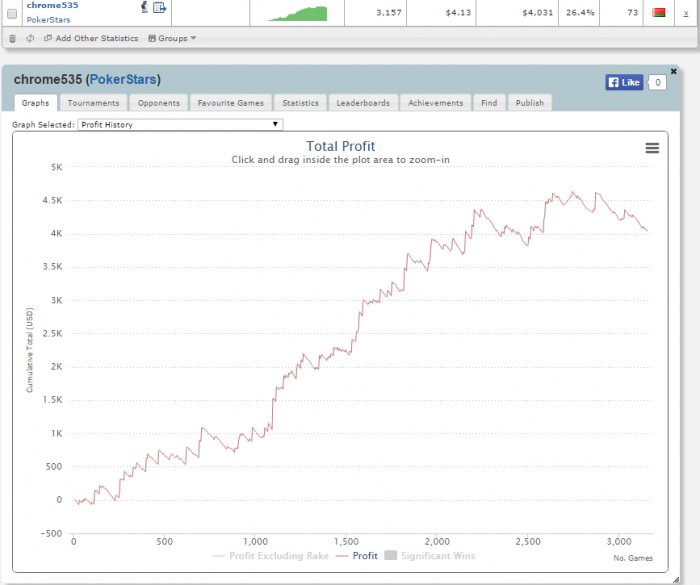
Task: Expand the Groups dropdown menu
Action: (x=172, y=38)
